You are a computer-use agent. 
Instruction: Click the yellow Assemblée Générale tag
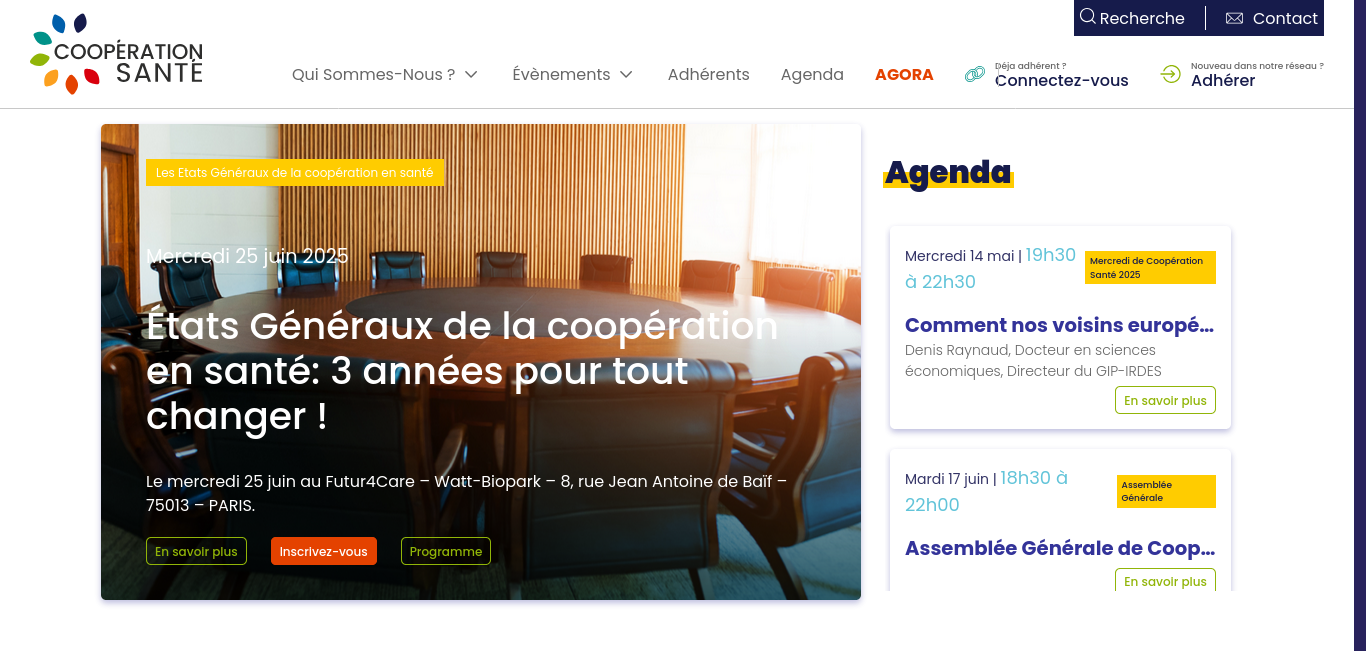(x=1166, y=491)
